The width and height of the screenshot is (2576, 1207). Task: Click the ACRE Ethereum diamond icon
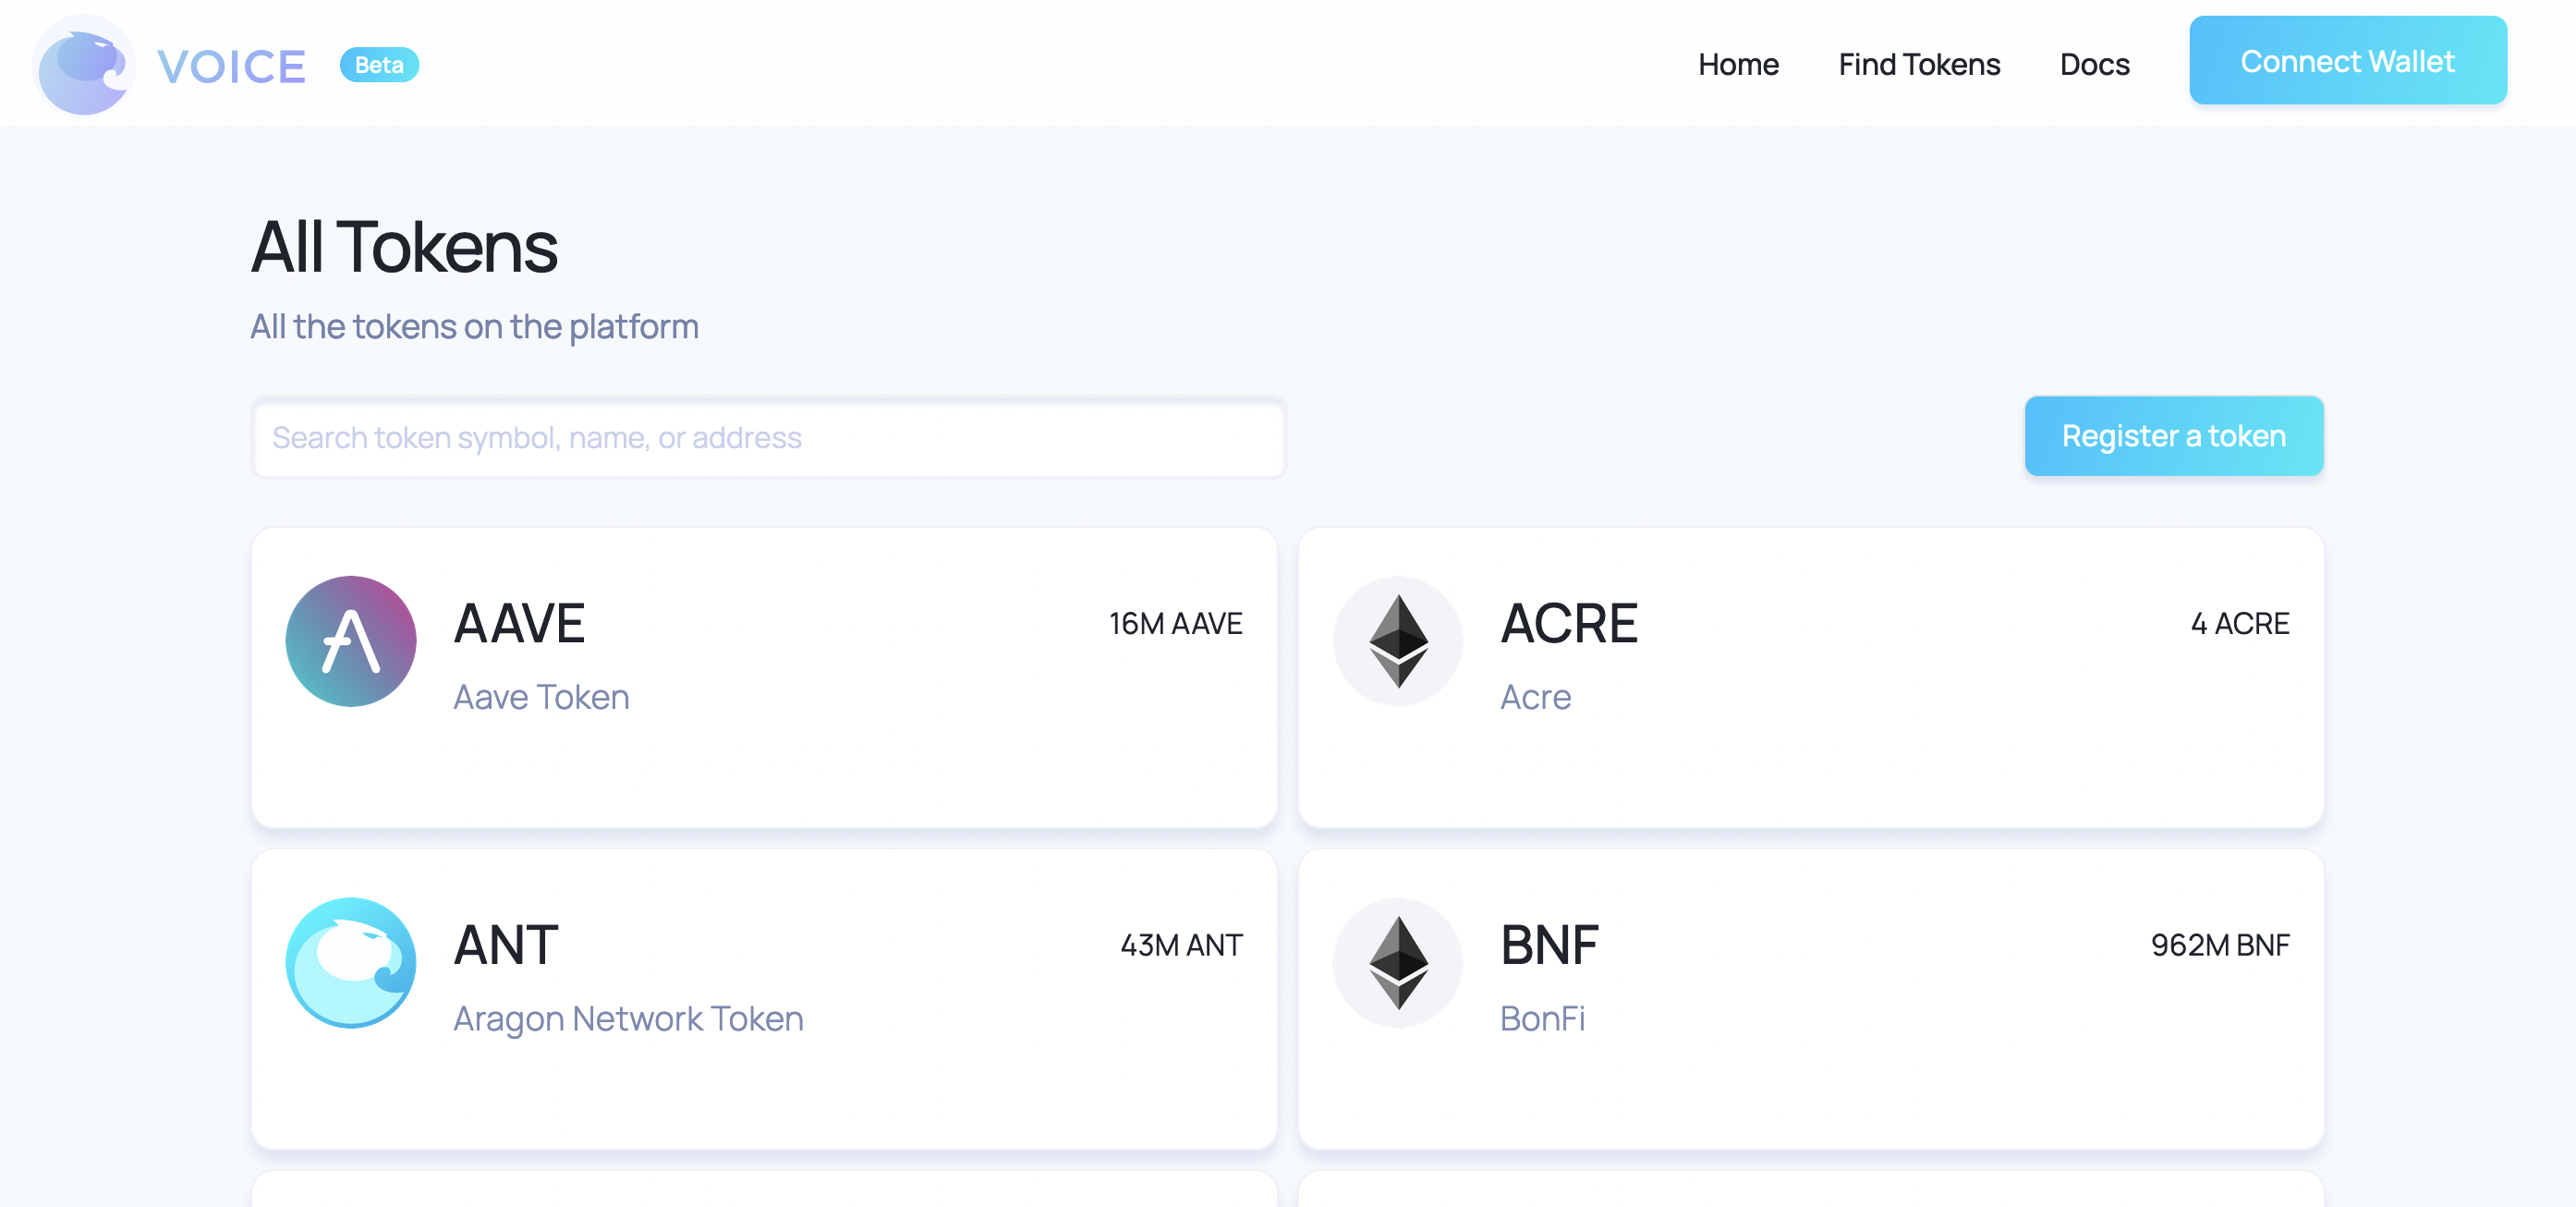pos(1398,641)
